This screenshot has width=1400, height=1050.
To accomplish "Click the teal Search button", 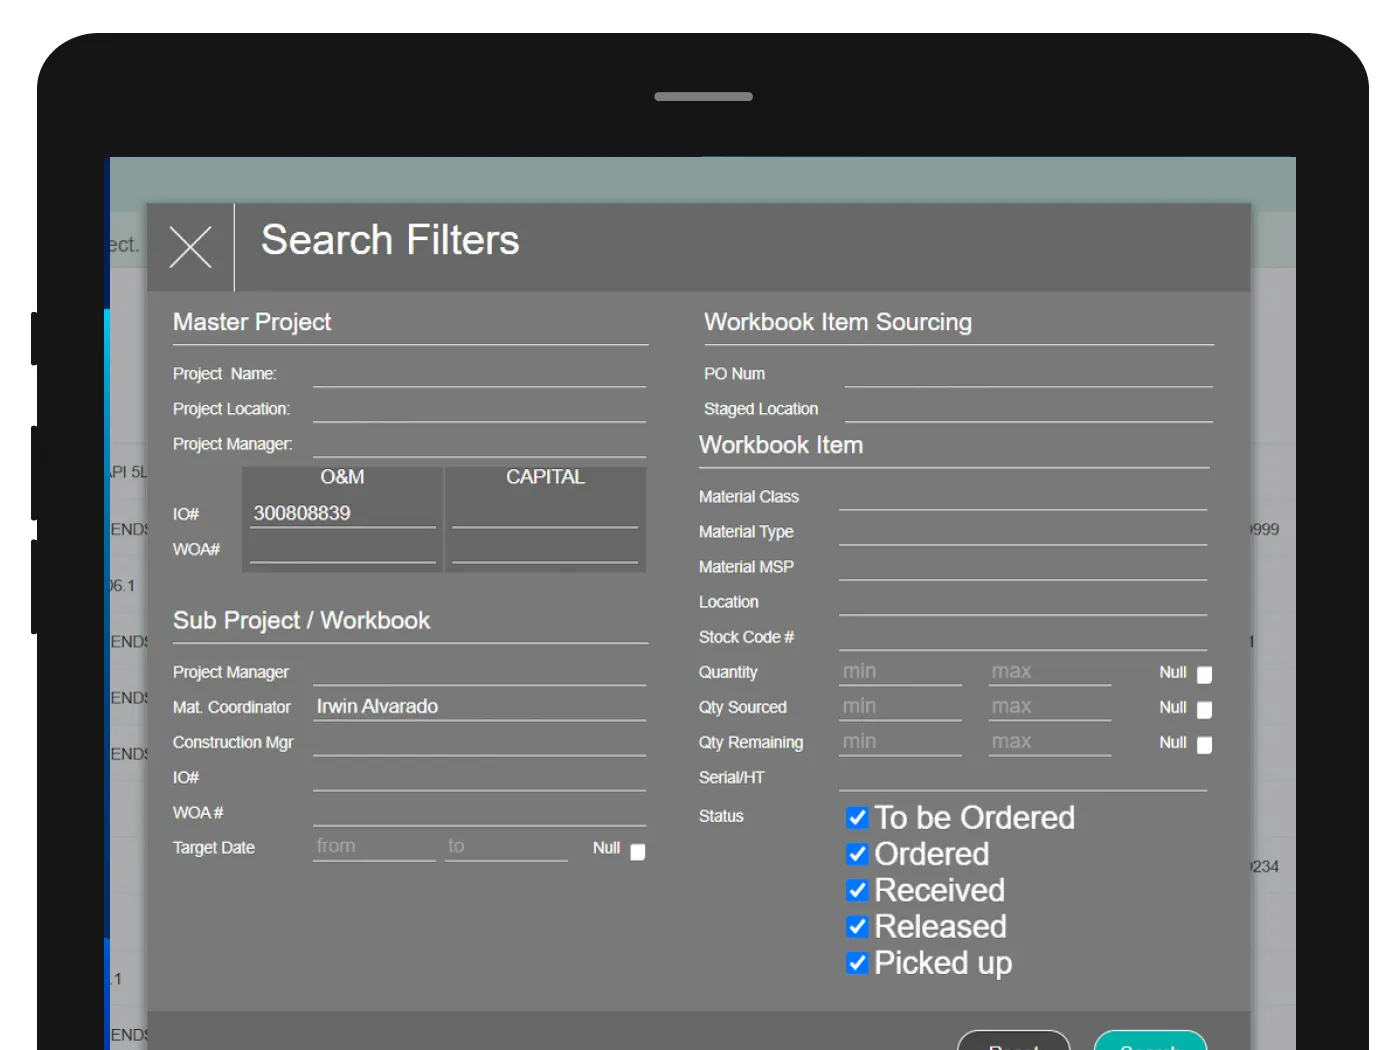I will coord(1150,1046).
